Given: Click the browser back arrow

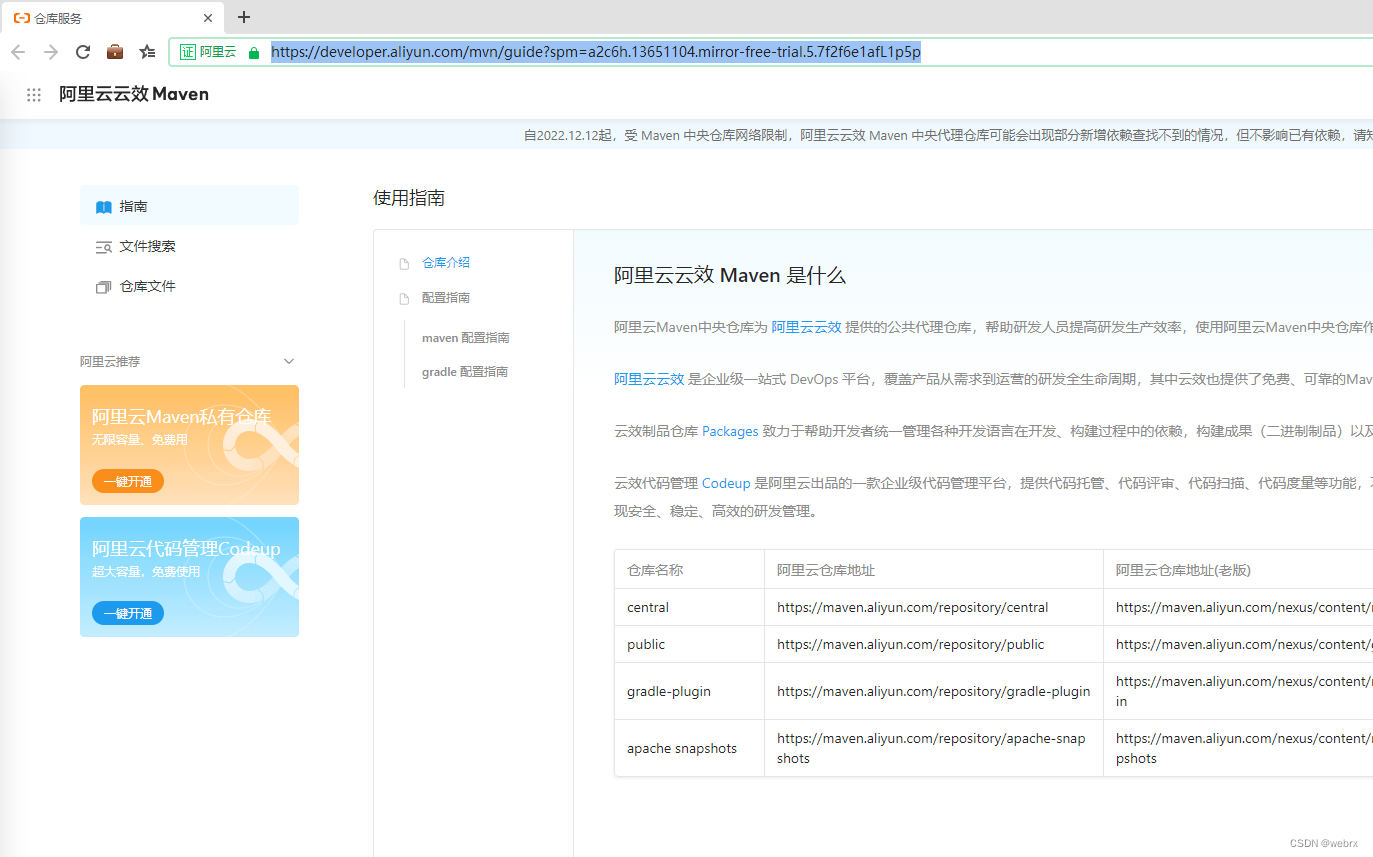Looking at the screenshot, I should (x=18, y=52).
